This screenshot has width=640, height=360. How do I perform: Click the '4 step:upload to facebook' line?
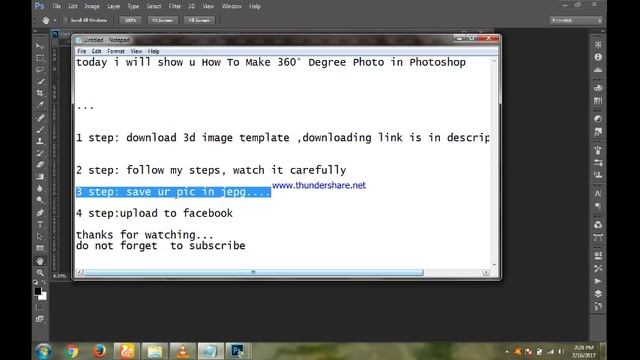click(x=154, y=213)
